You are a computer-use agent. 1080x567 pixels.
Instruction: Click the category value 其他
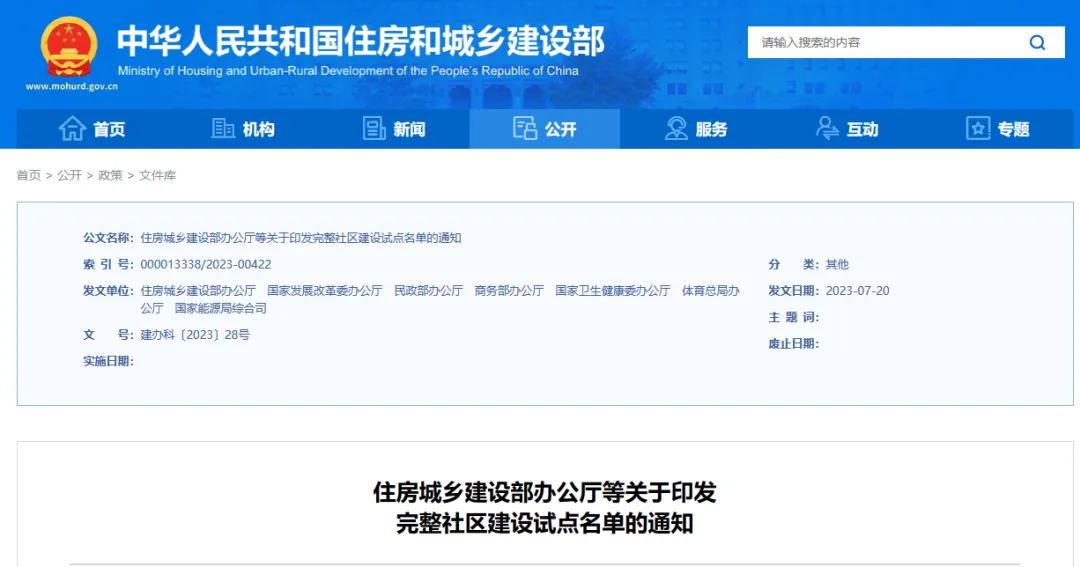click(838, 265)
